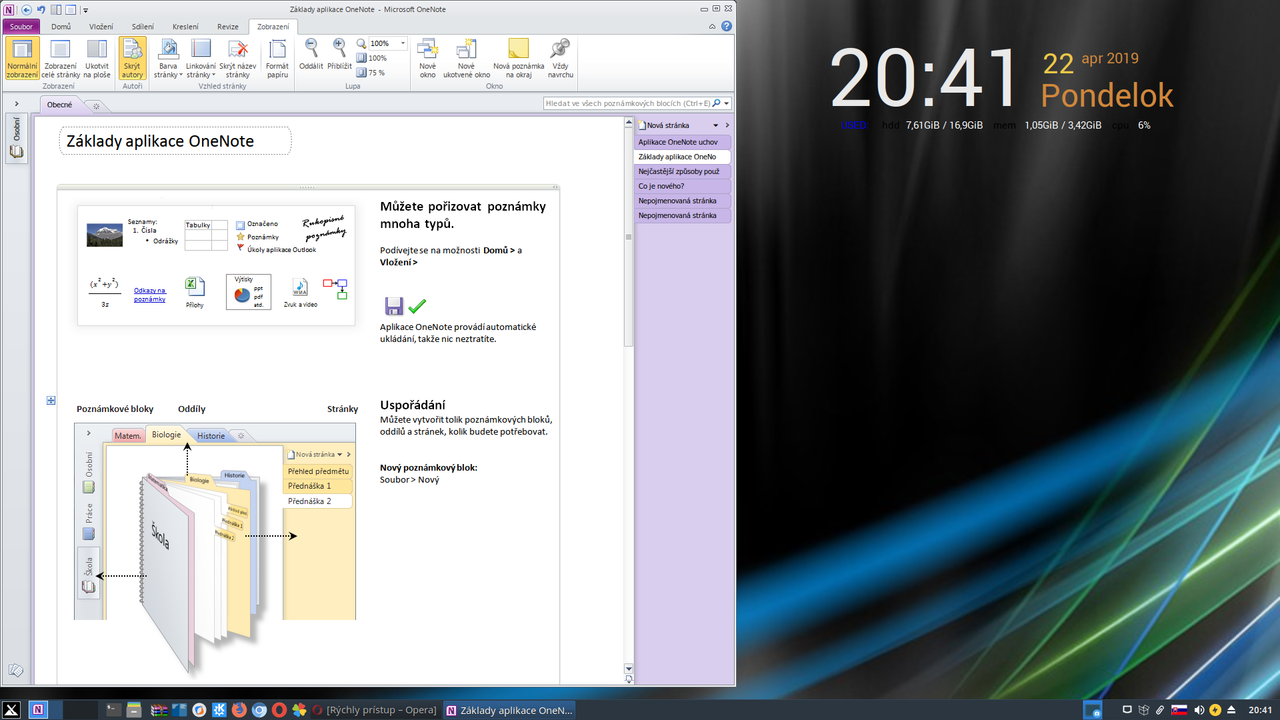
Task: Click the Back arrow in quick access toolbar
Action: 27,9
